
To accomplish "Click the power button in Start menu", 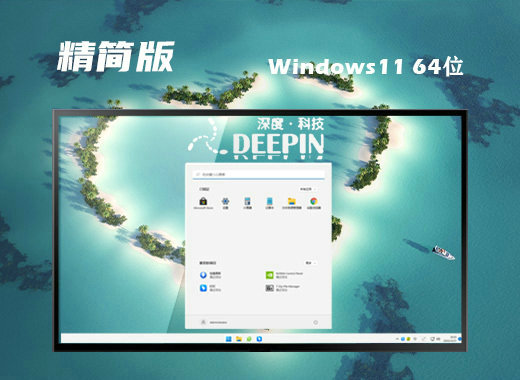I will [x=316, y=322].
